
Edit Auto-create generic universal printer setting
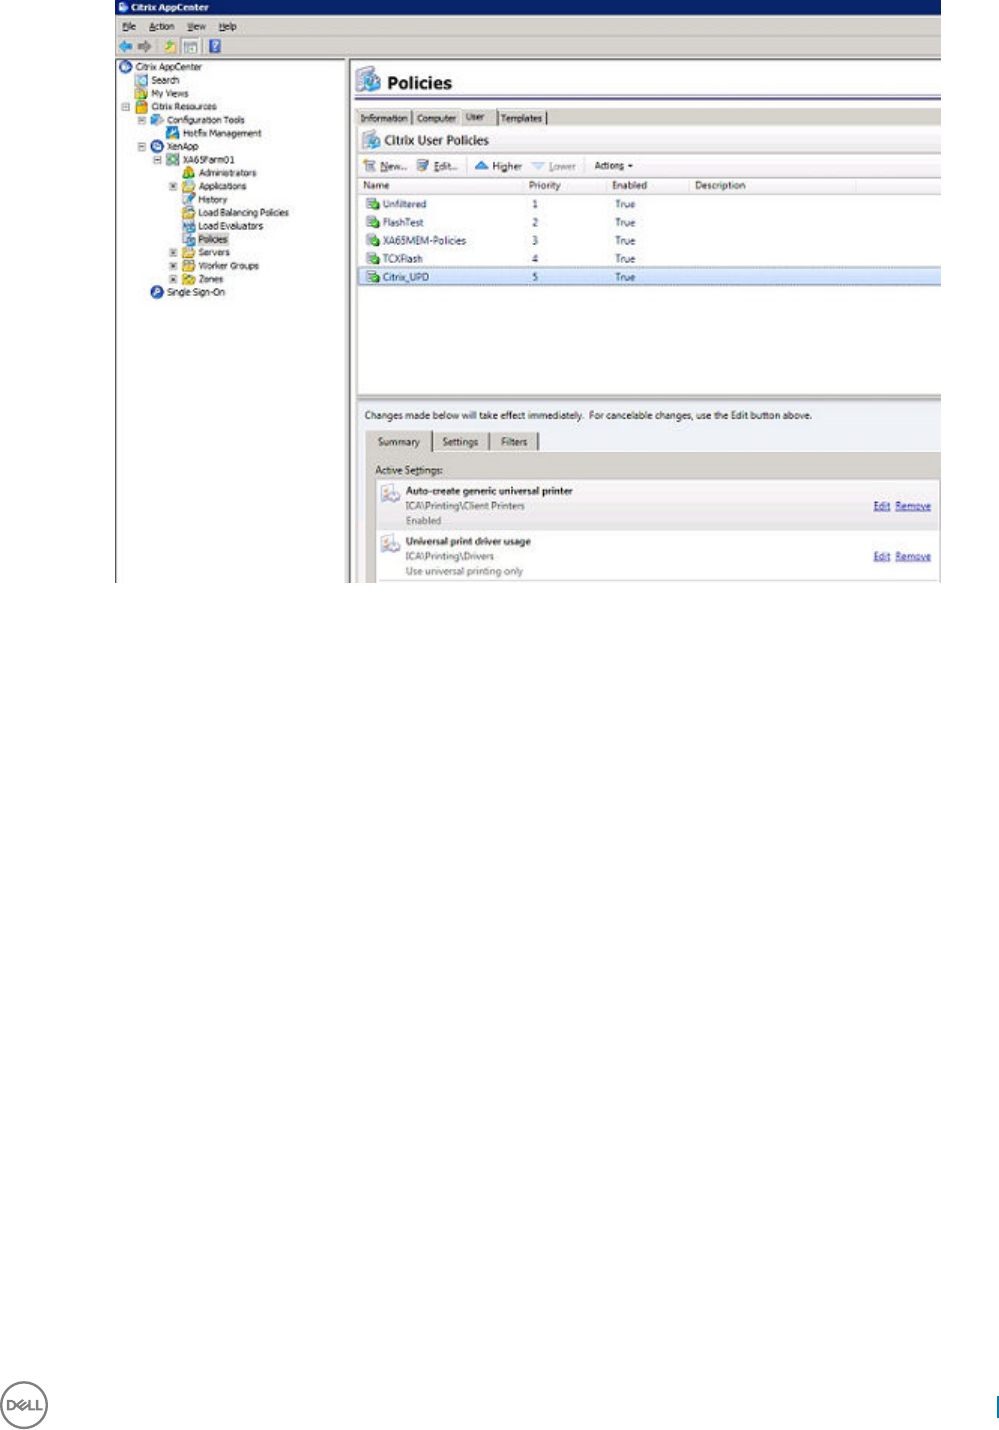(881, 506)
